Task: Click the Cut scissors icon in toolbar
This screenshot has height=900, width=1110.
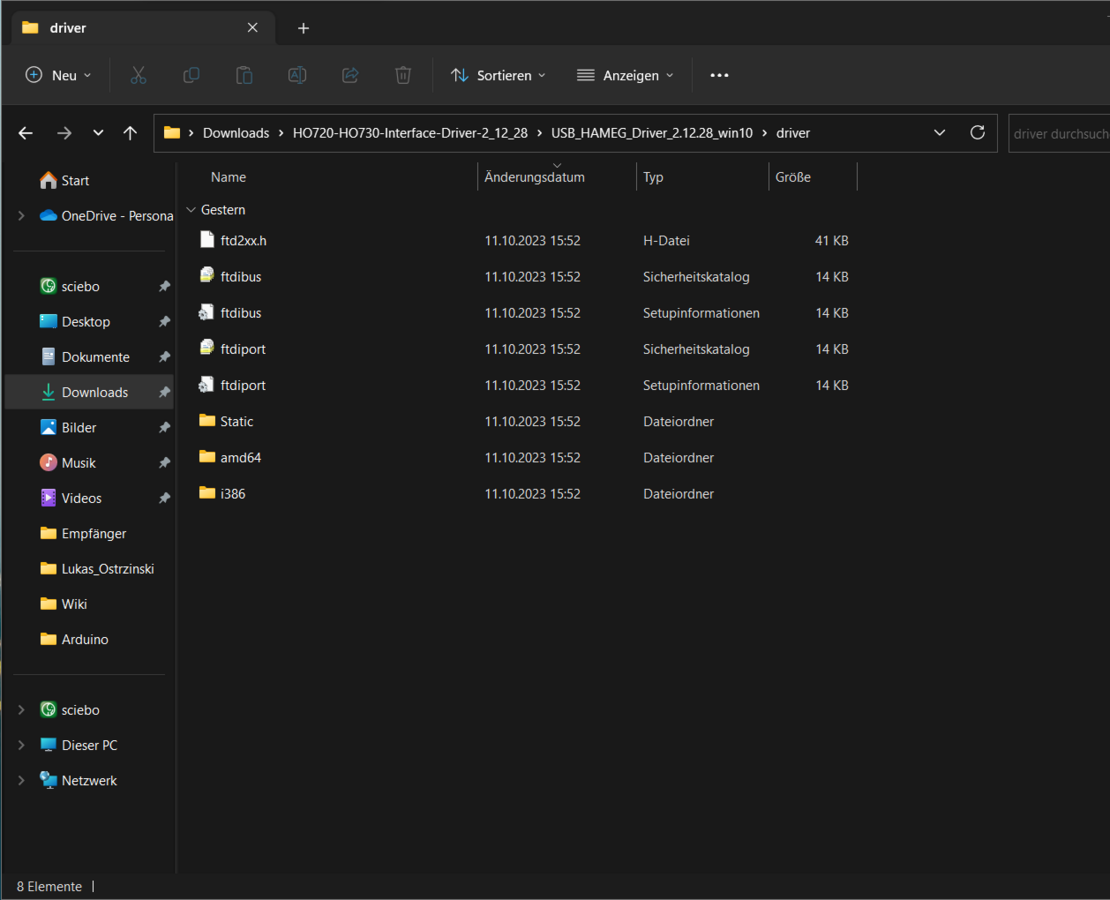Action: point(138,75)
